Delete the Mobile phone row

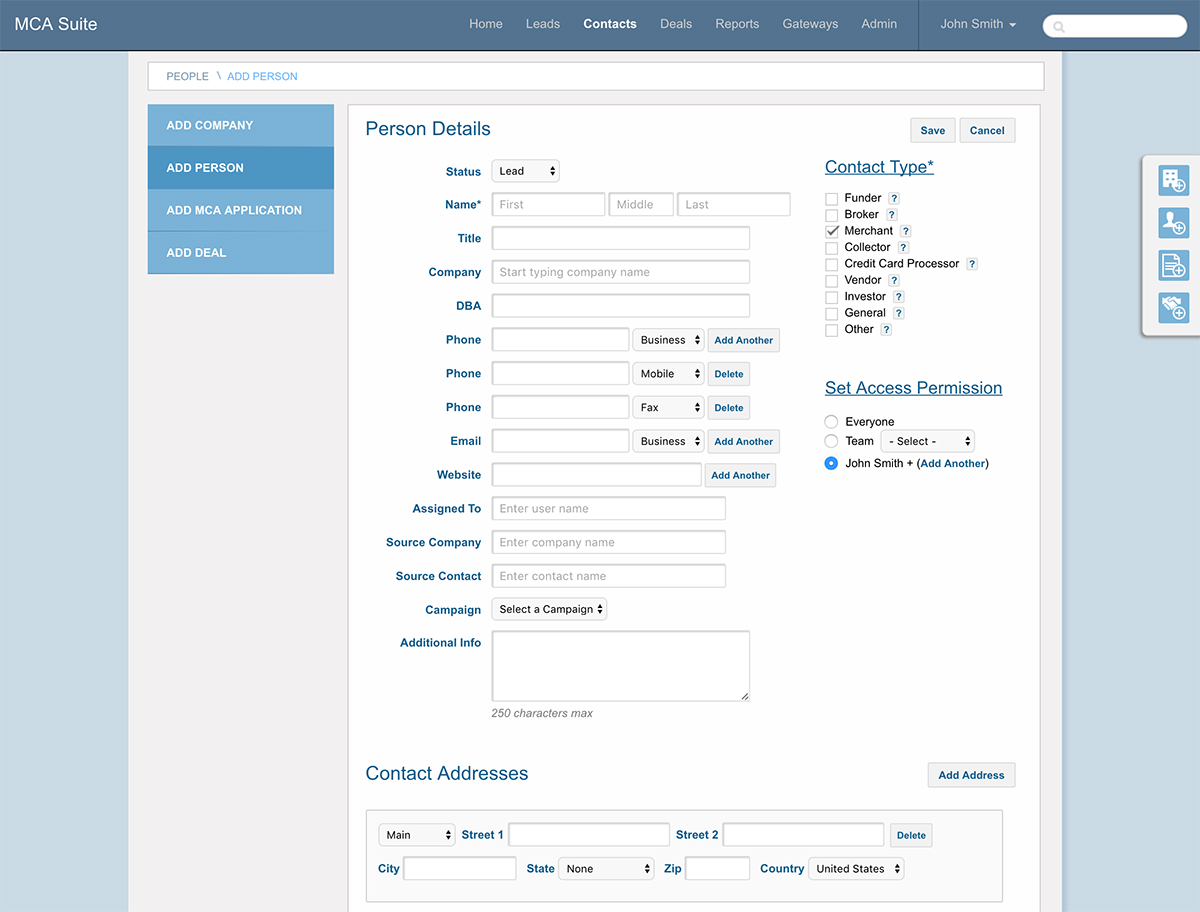(x=729, y=374)
